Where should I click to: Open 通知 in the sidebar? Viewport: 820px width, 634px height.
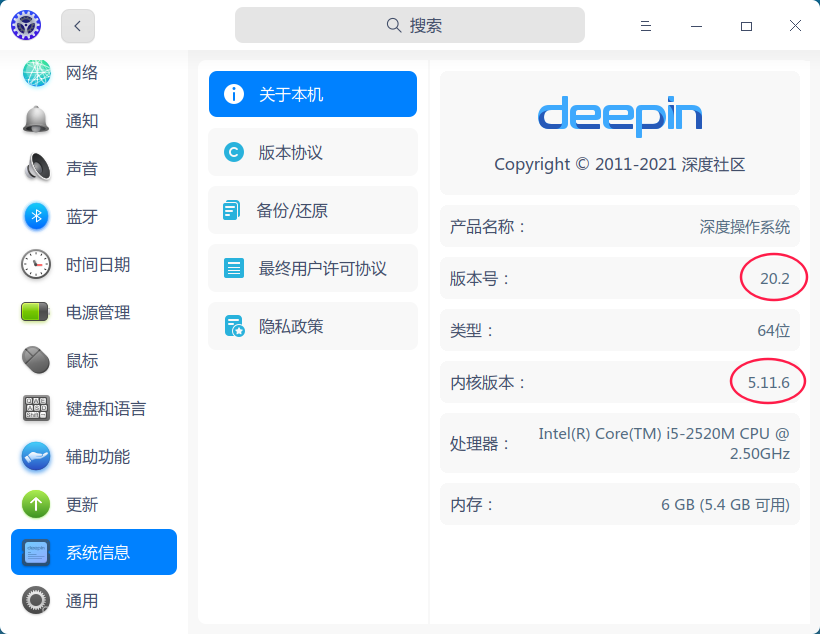(94, 120)
